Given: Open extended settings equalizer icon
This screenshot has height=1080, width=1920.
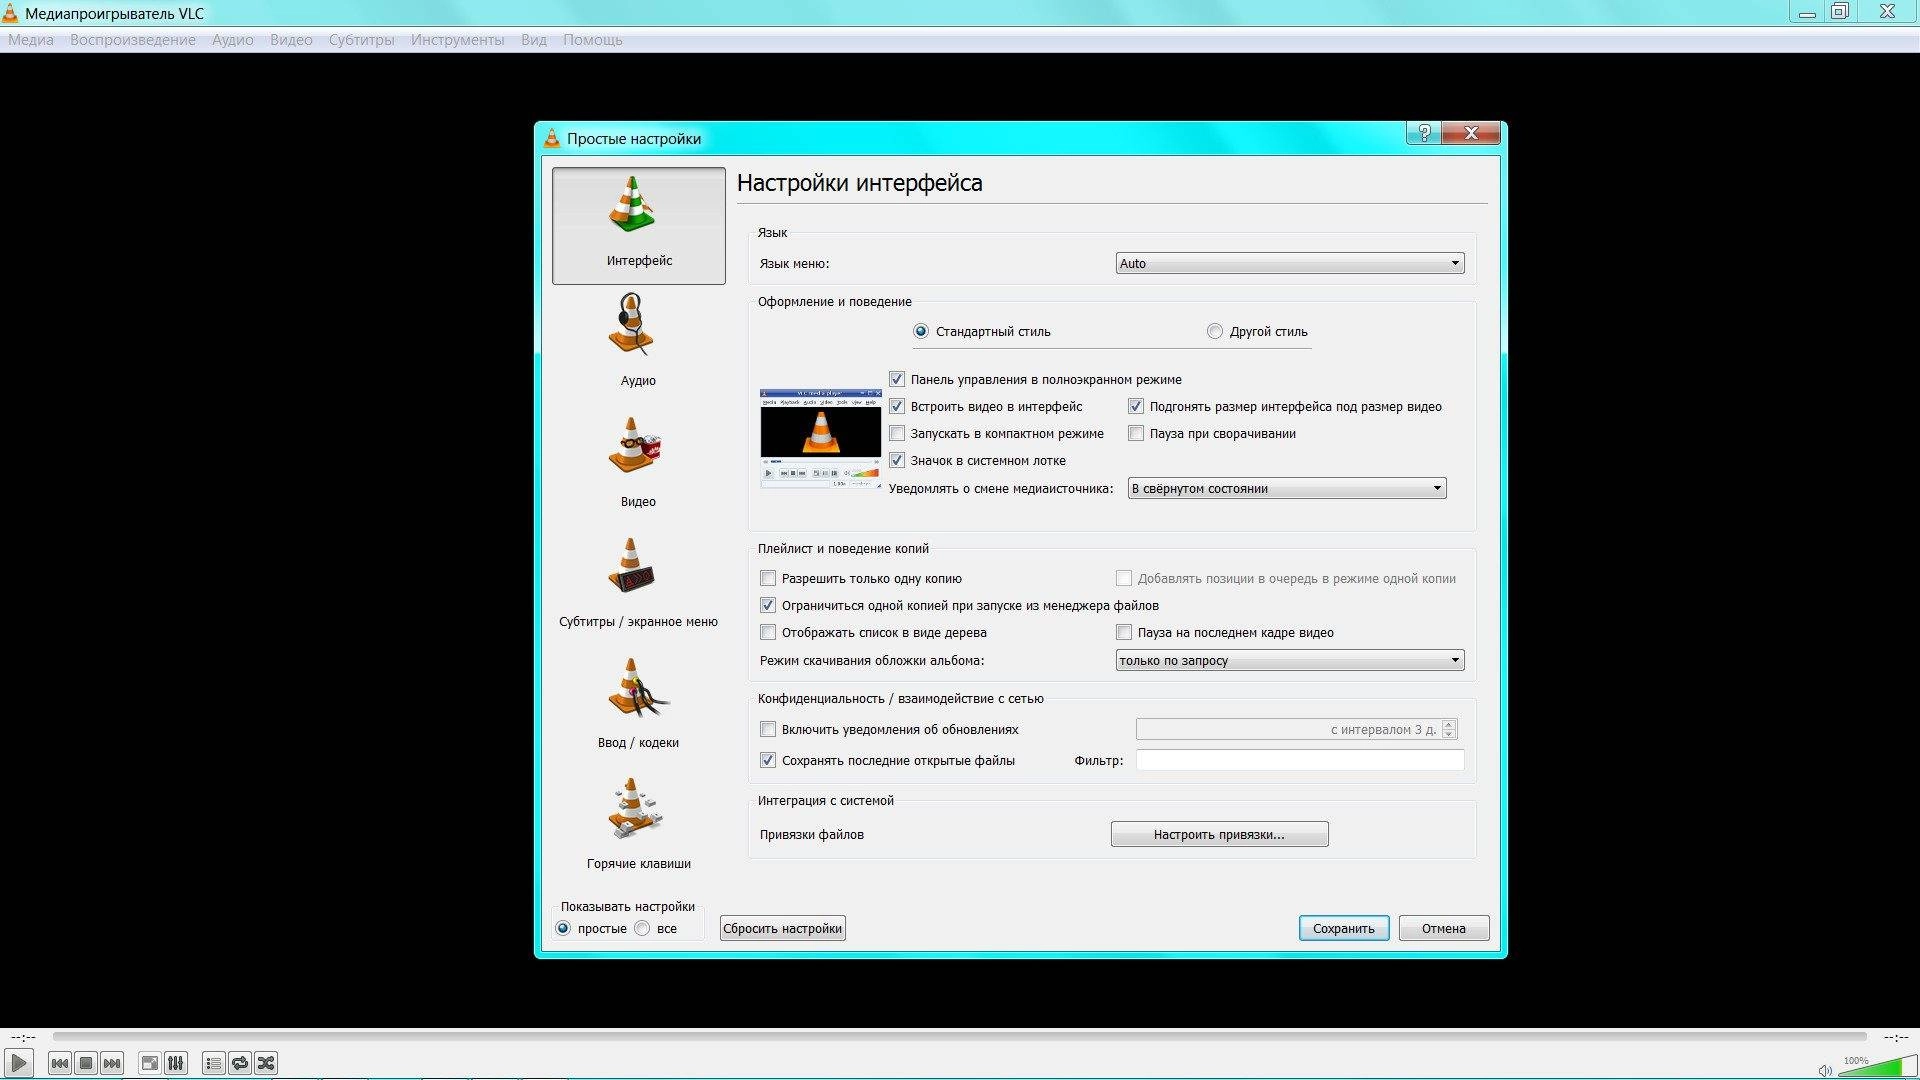Looking at the screenshot, I should tap(175, 1063).
